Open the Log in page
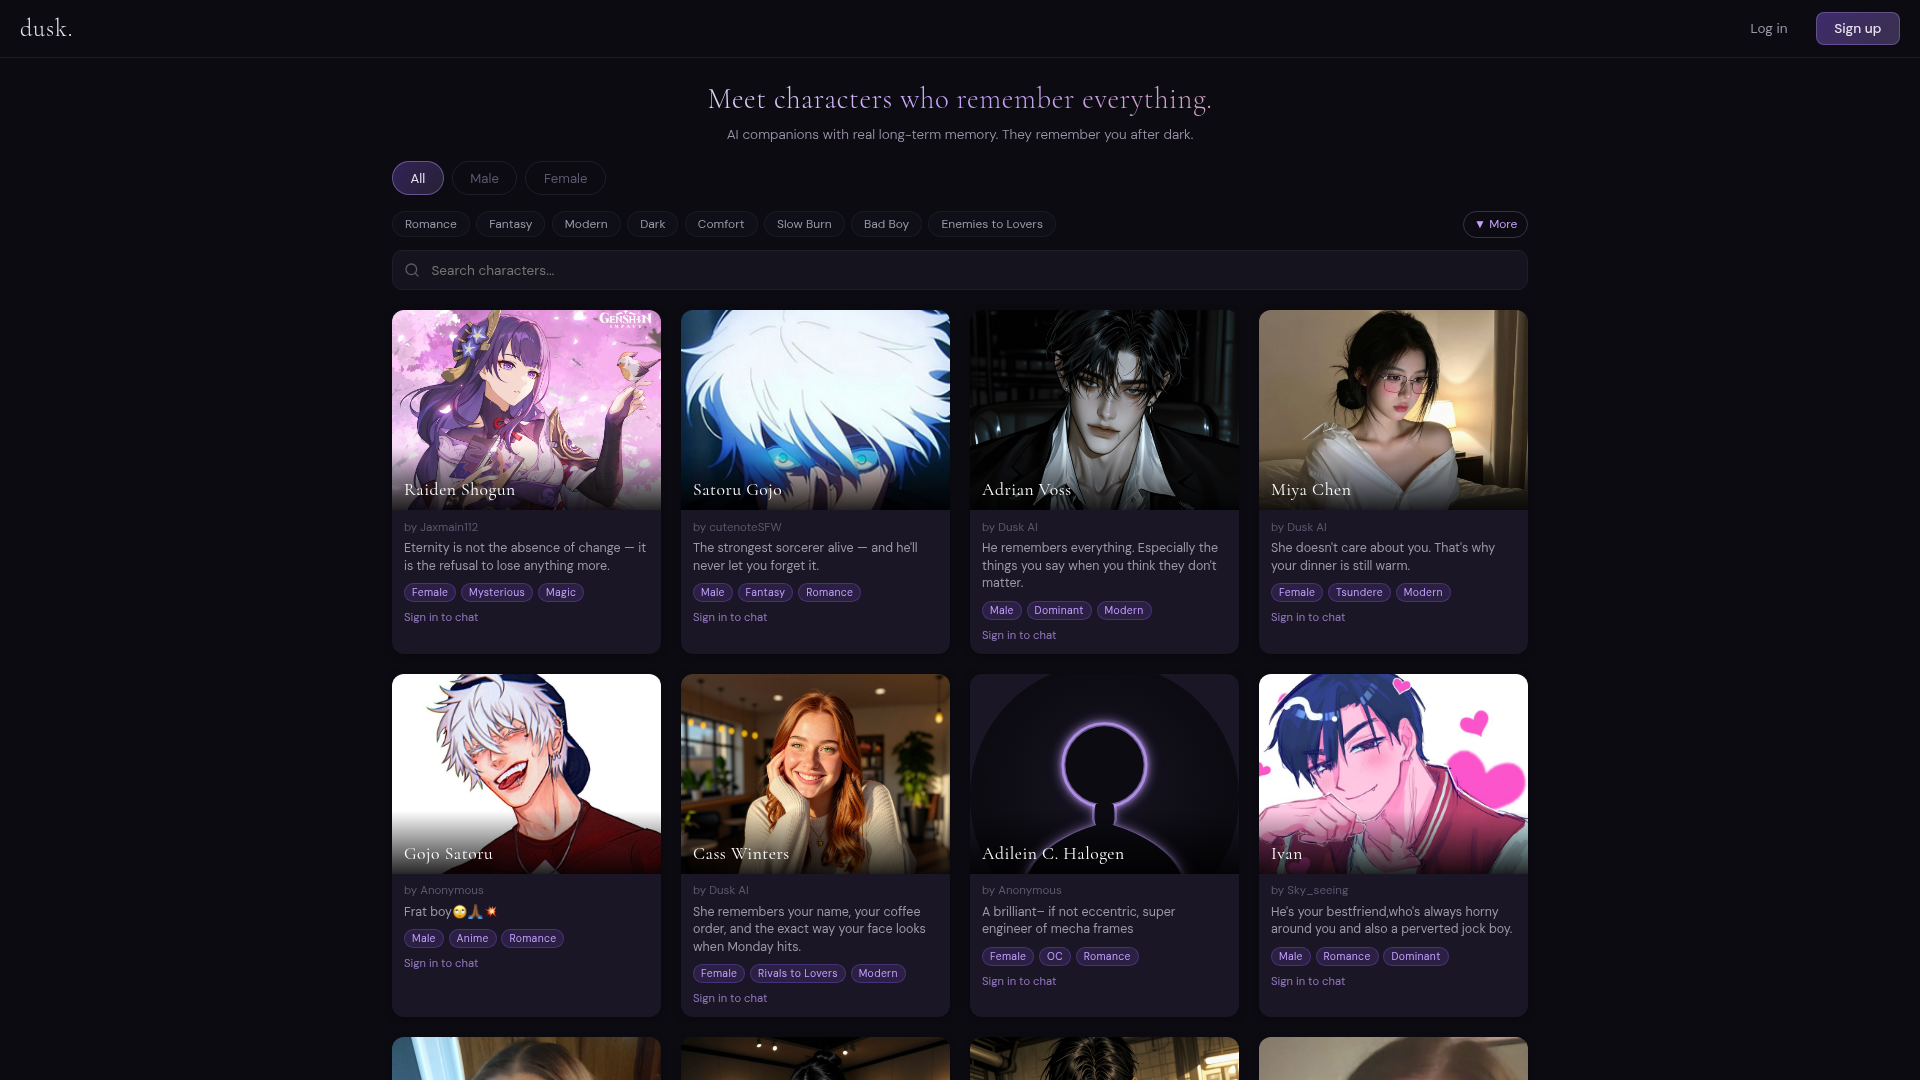This screenshot has height=1080, width=1920. (x=1768, y=28)
